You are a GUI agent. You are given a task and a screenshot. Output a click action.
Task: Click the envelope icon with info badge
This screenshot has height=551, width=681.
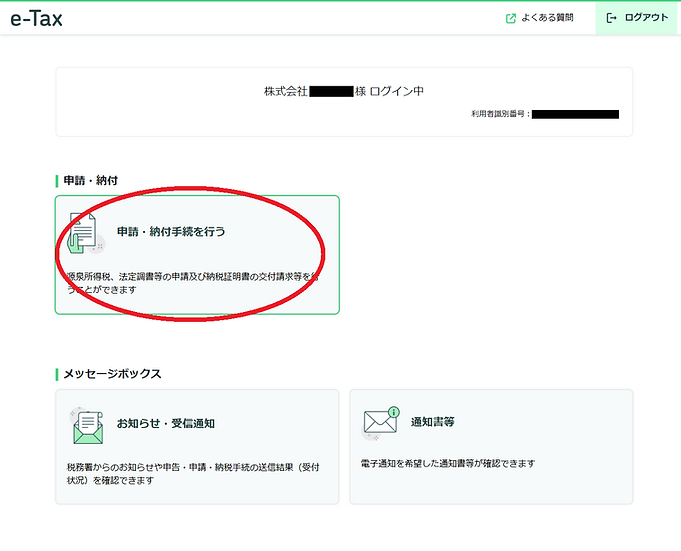click(381, 422)
